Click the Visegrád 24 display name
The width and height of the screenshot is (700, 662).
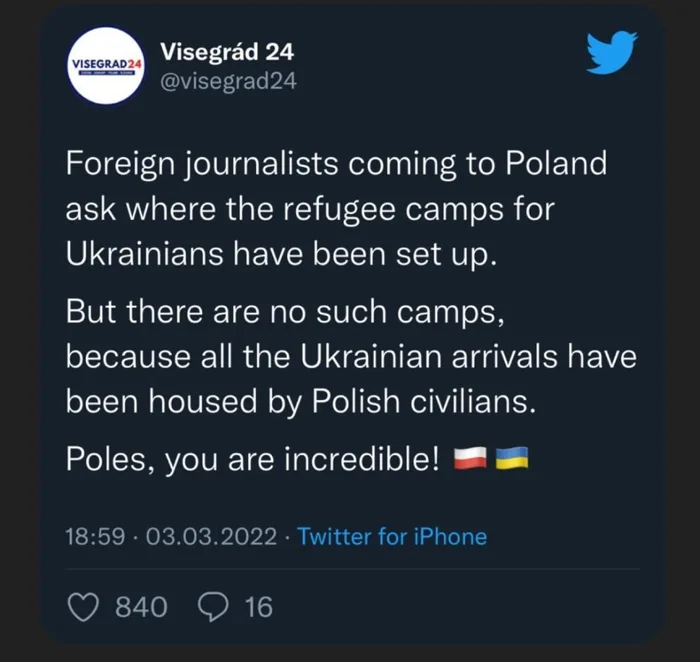[x=226, y=51]
